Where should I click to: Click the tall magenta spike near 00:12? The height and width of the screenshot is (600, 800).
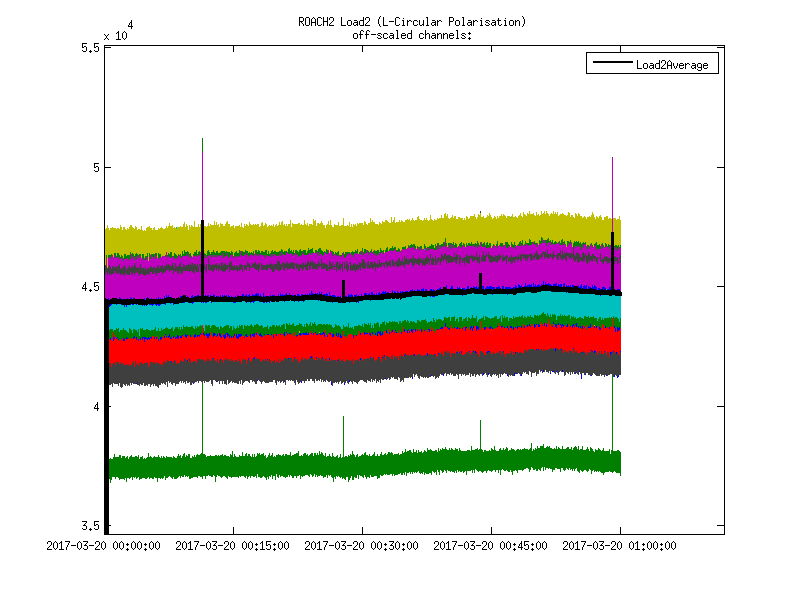pos(203,170)
